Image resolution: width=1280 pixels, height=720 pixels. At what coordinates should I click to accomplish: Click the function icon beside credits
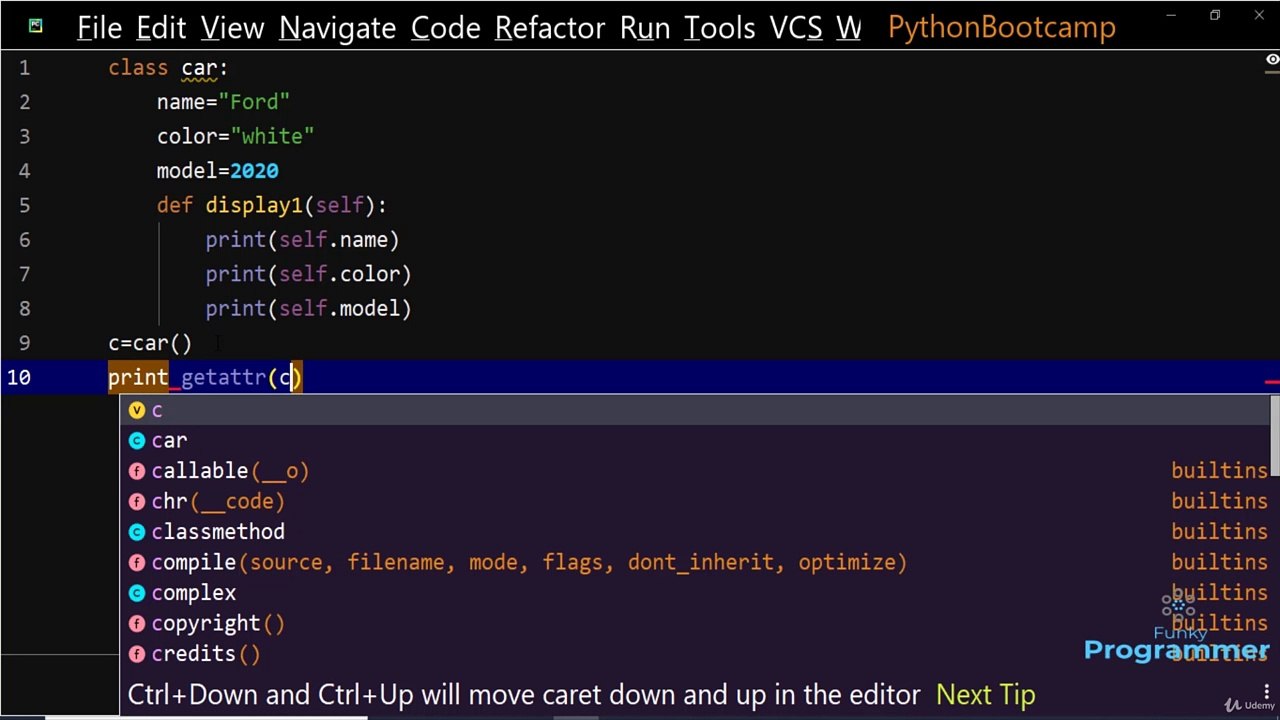(x=137, y=654)
